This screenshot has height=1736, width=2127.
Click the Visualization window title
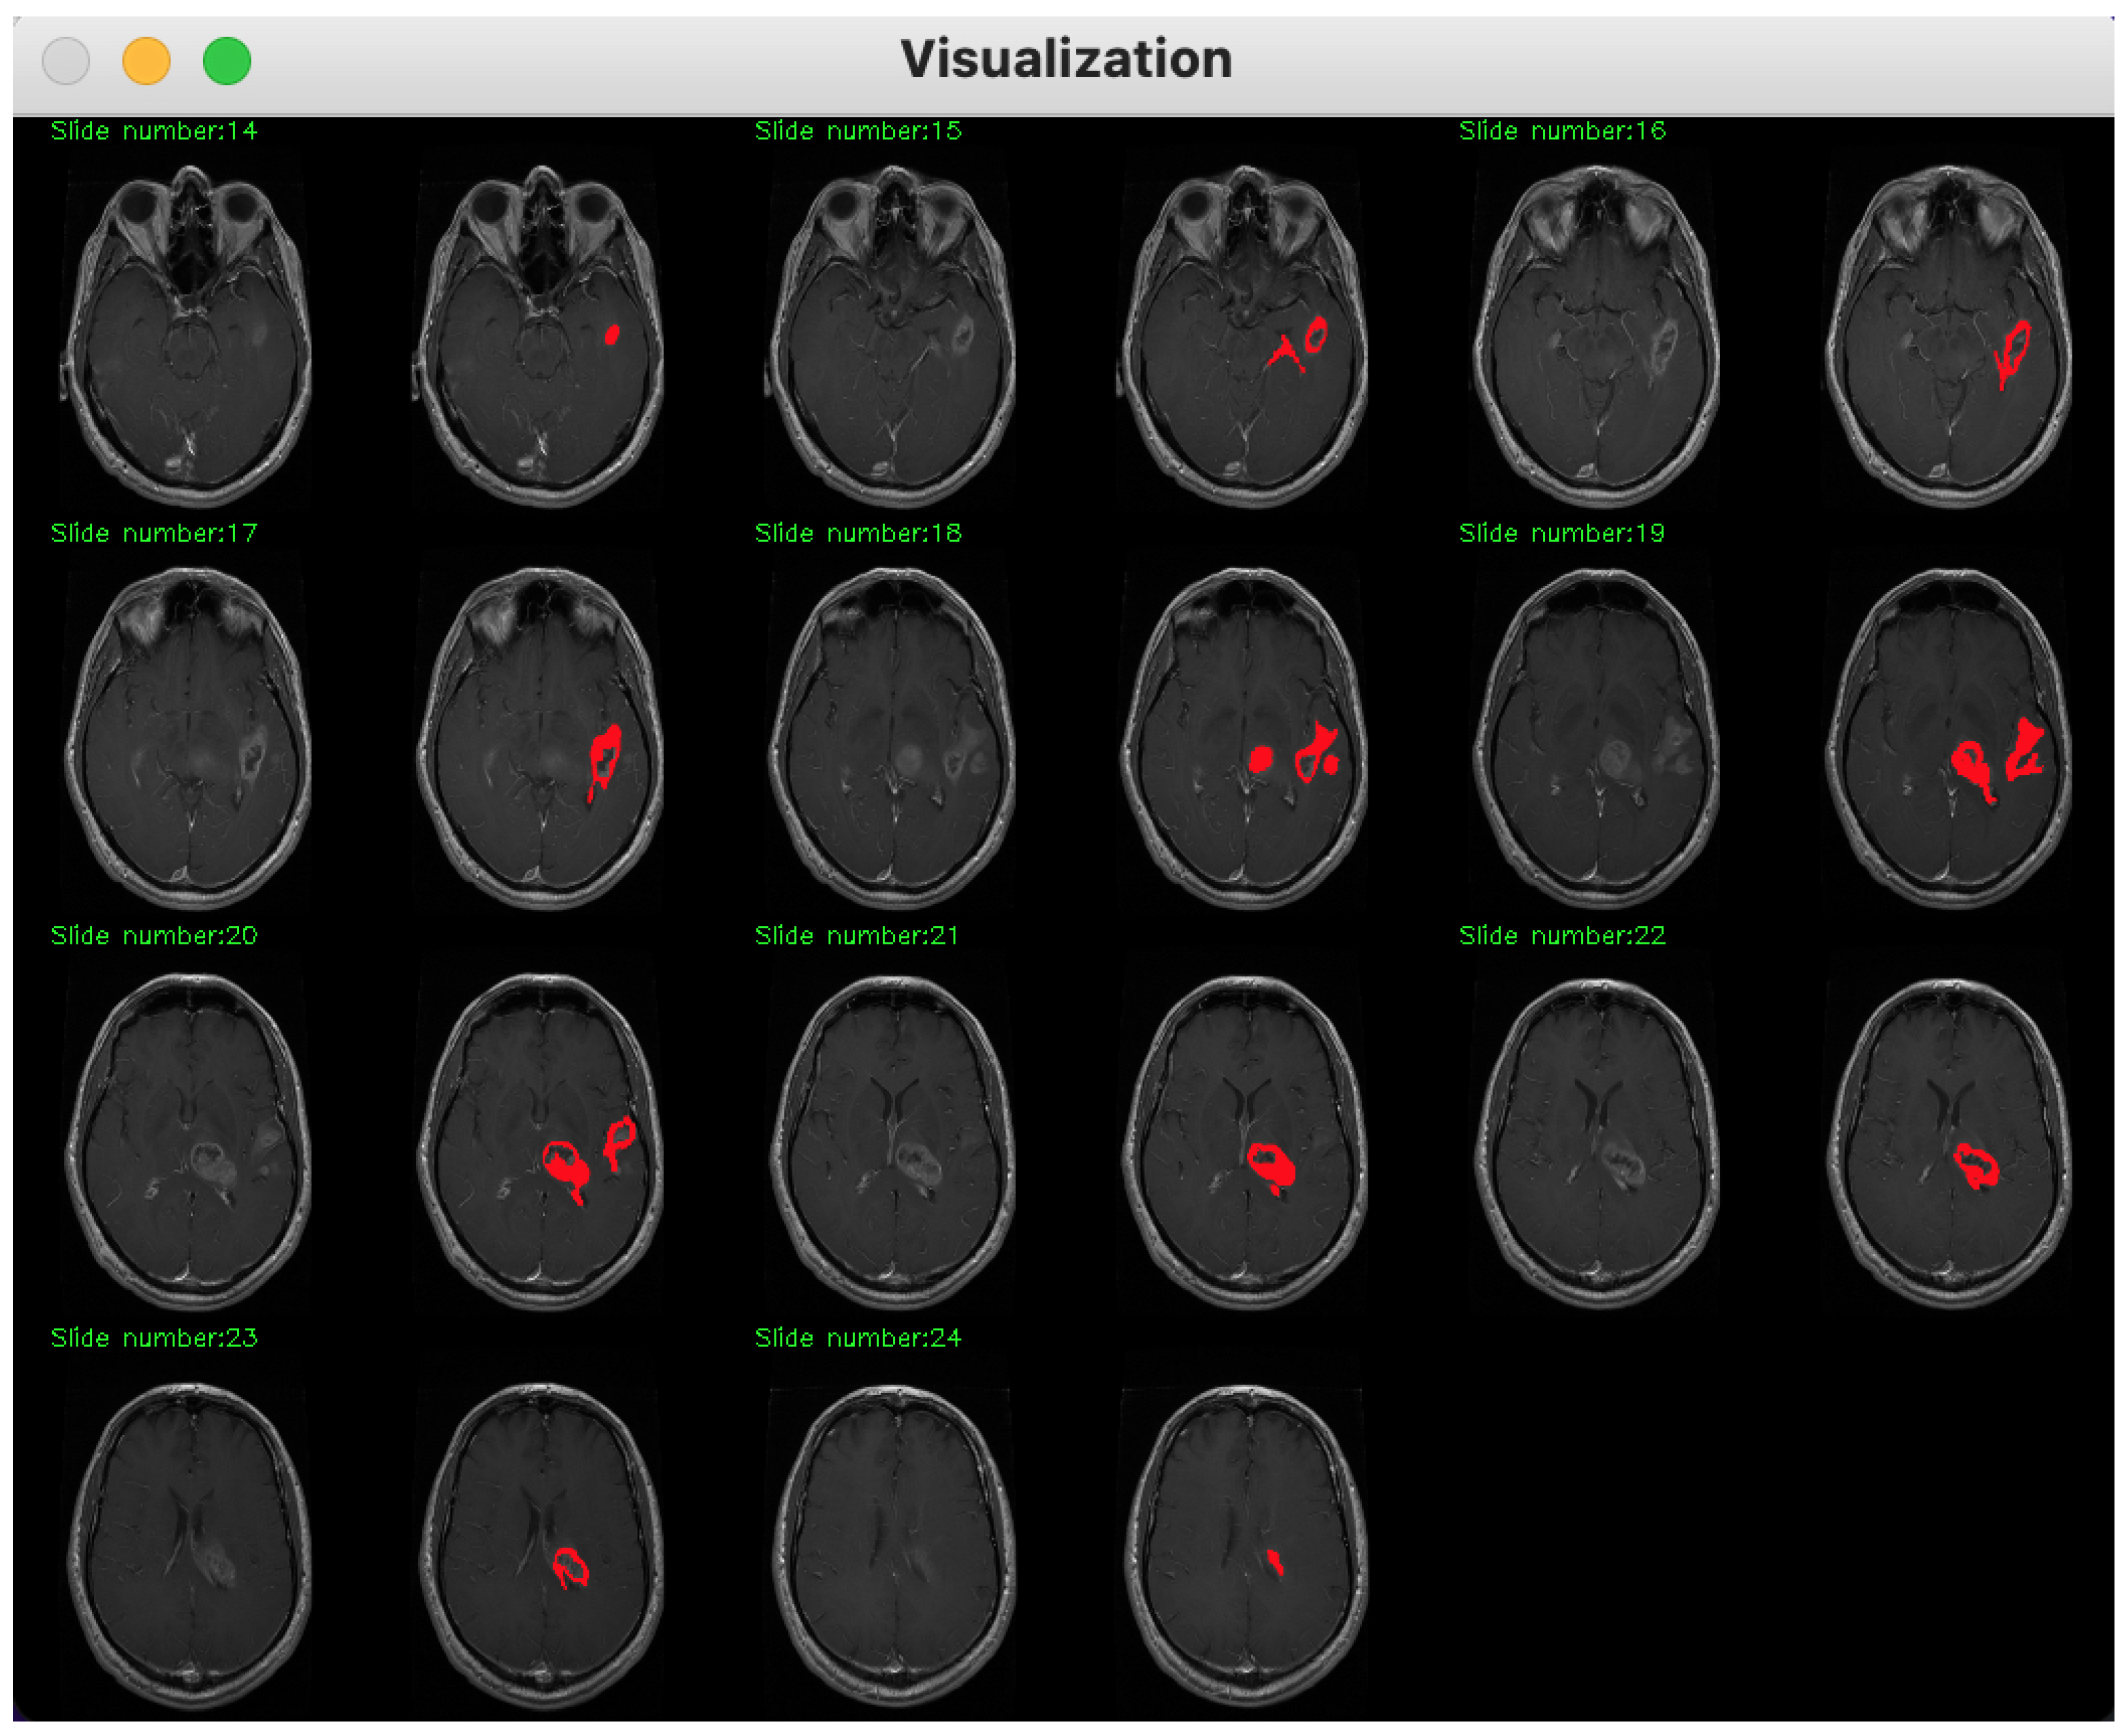click(1066, 59)
